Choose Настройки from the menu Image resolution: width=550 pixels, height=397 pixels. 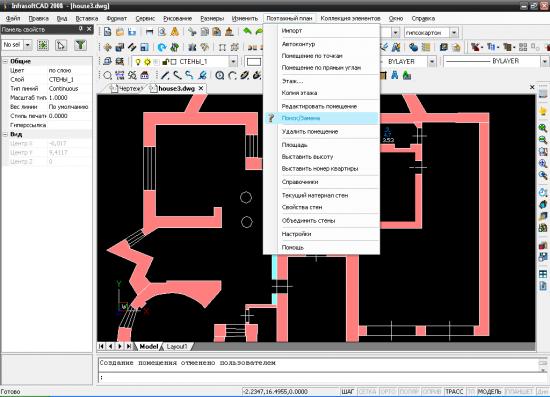[x=296, y=234]
